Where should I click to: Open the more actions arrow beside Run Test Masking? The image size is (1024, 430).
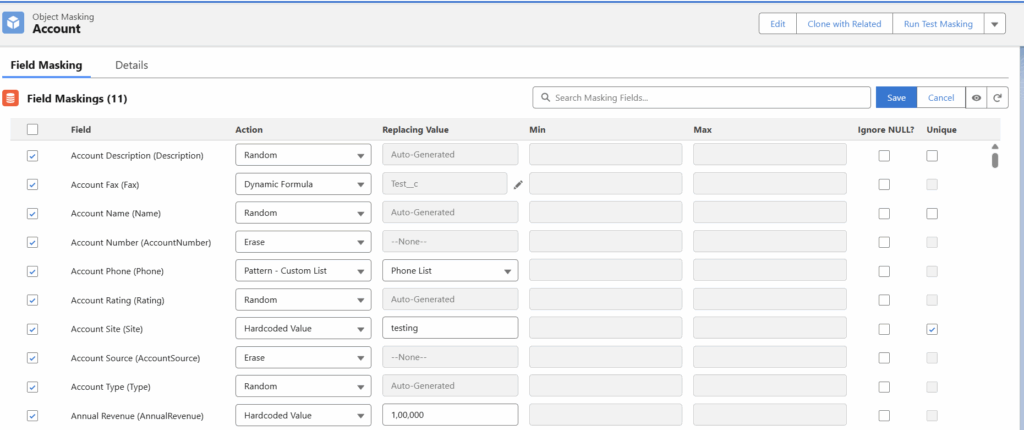tap(993, 24)
